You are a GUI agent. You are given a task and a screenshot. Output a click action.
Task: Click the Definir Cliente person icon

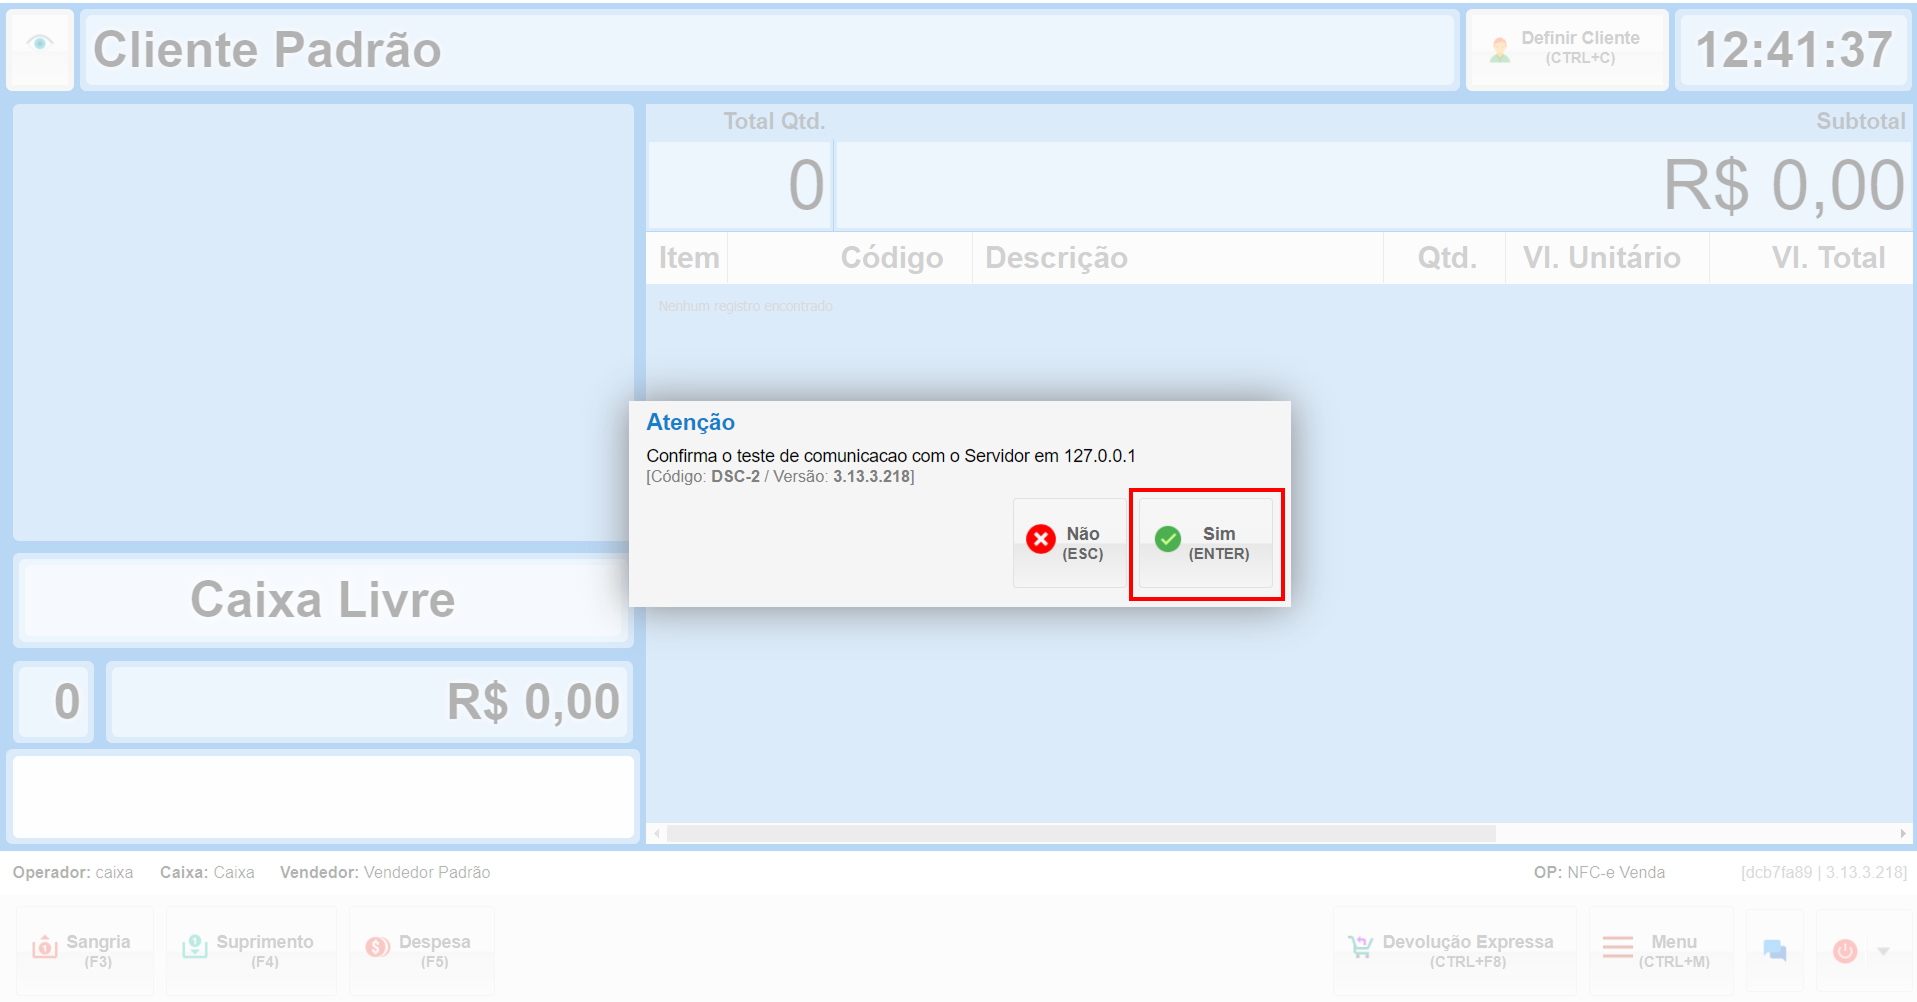[1500, 49]
